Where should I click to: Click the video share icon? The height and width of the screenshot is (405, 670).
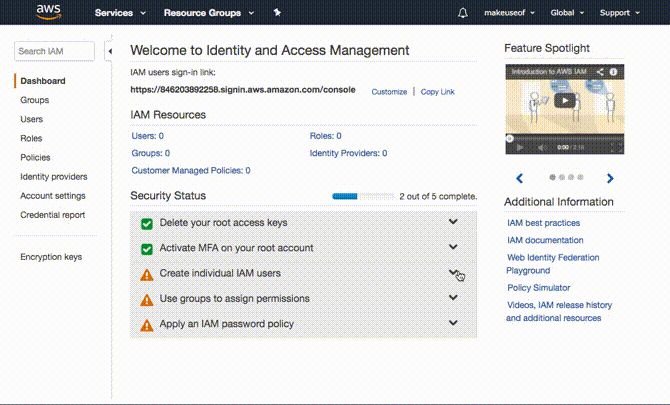coord(600,72)
